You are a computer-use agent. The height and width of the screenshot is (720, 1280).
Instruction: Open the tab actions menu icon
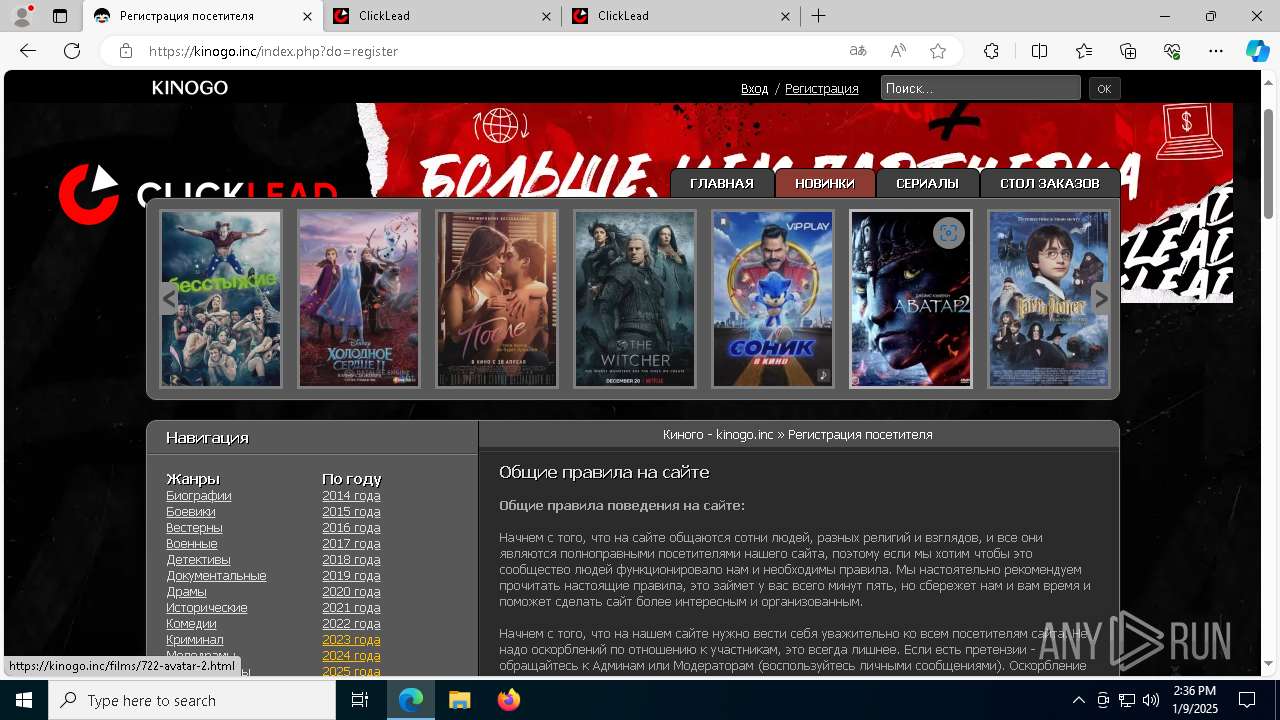[60, 16]
